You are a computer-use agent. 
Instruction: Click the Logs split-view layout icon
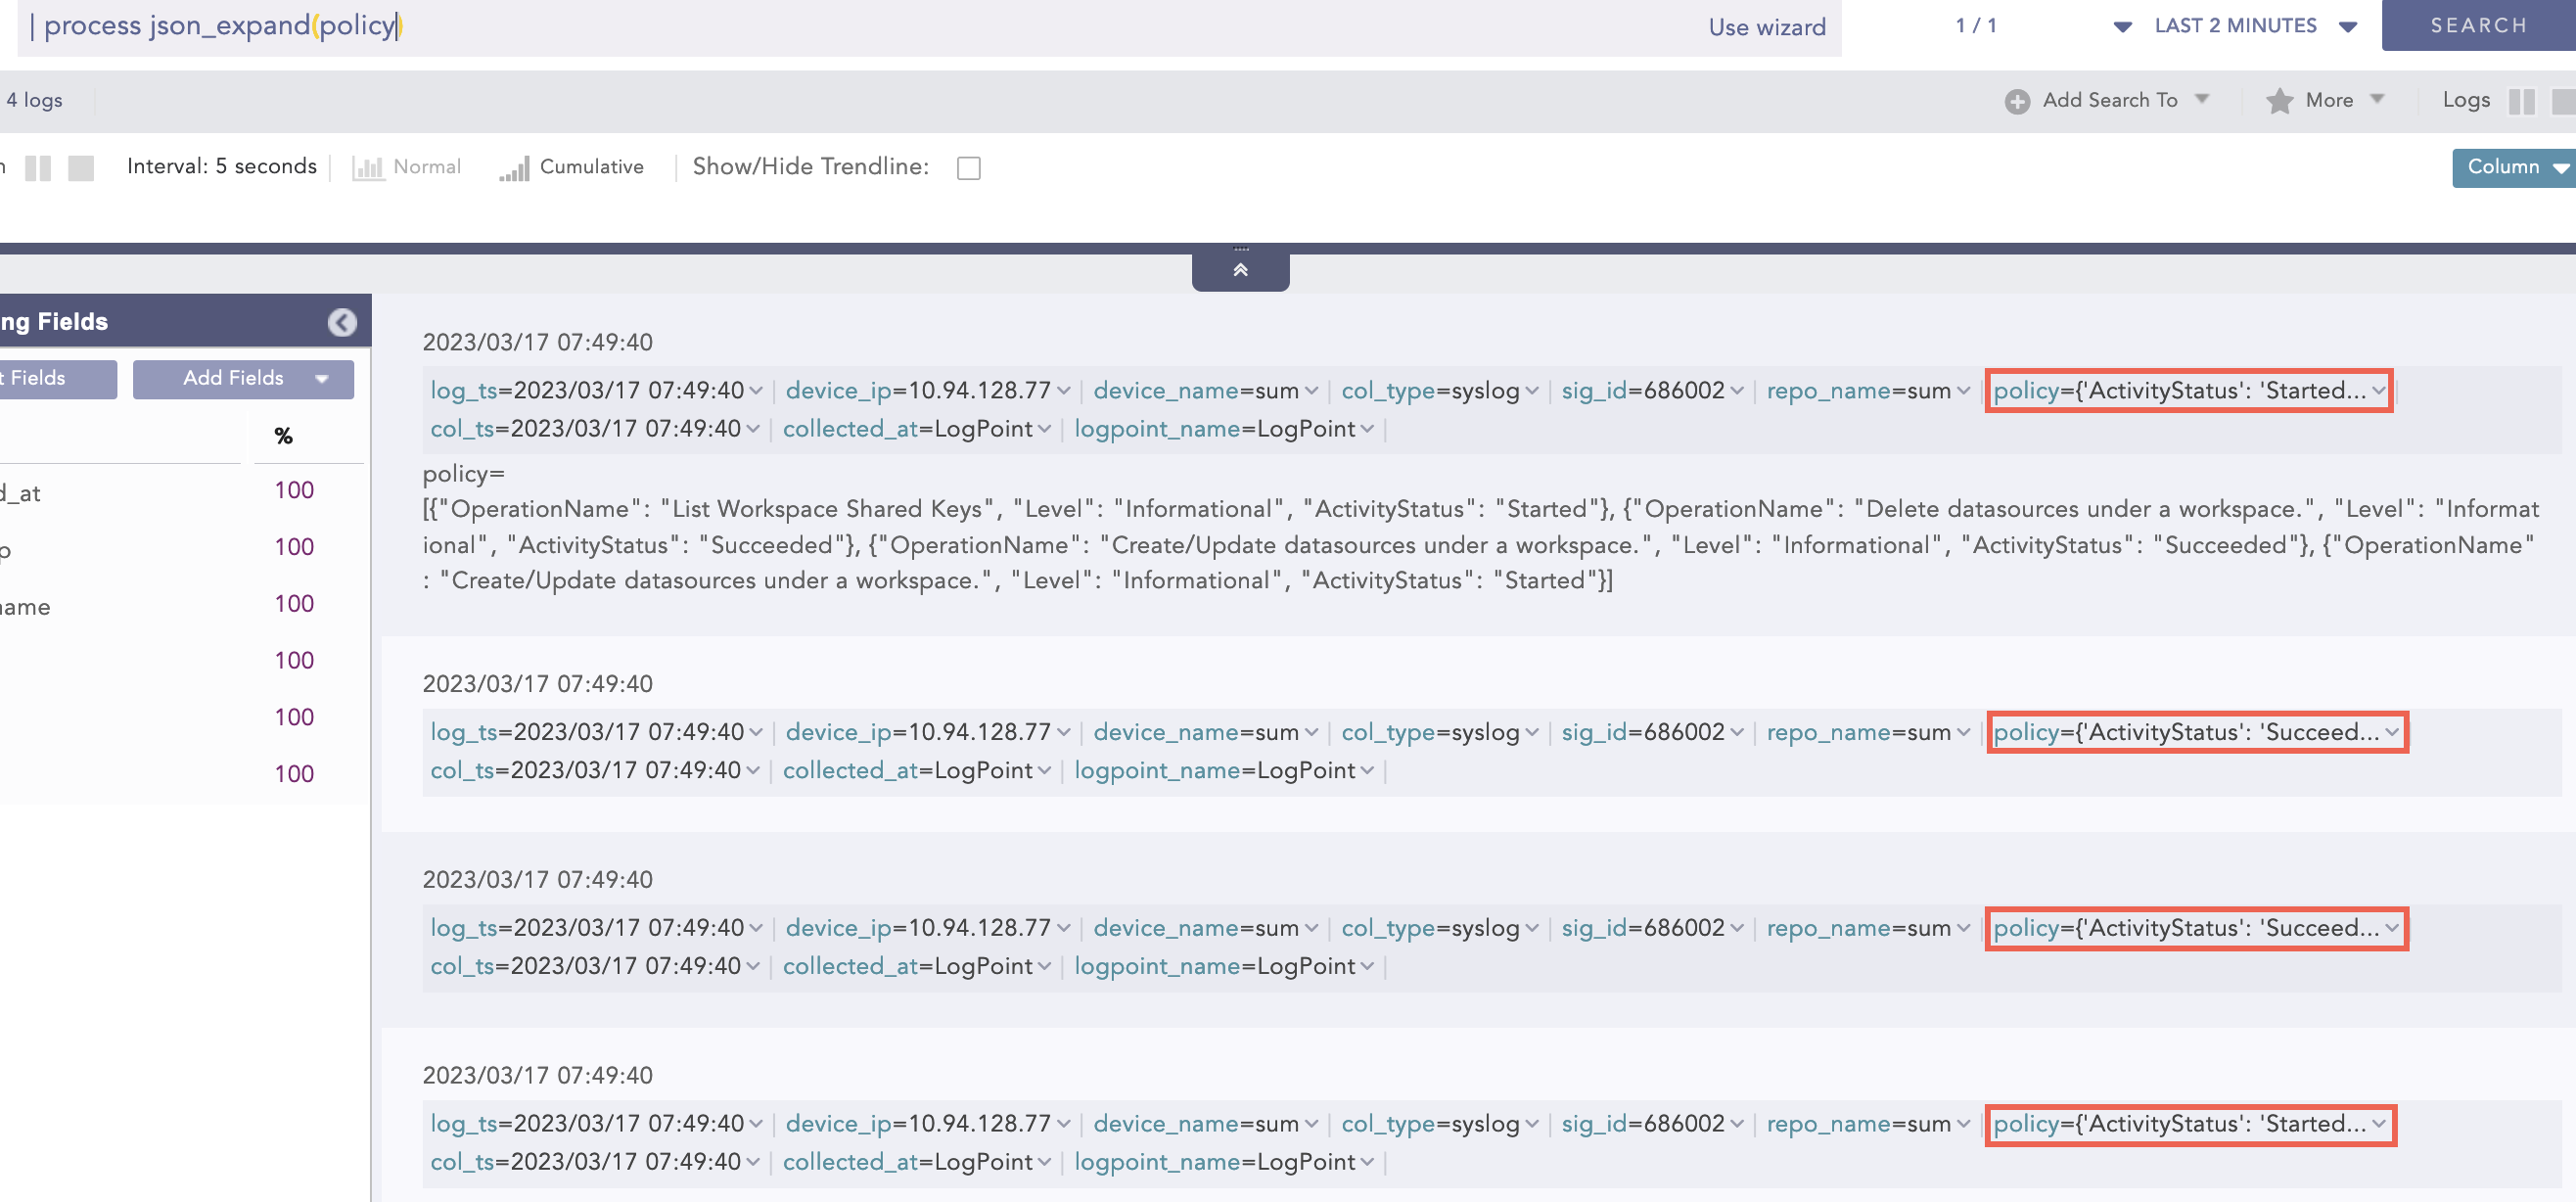(2521, 101)
